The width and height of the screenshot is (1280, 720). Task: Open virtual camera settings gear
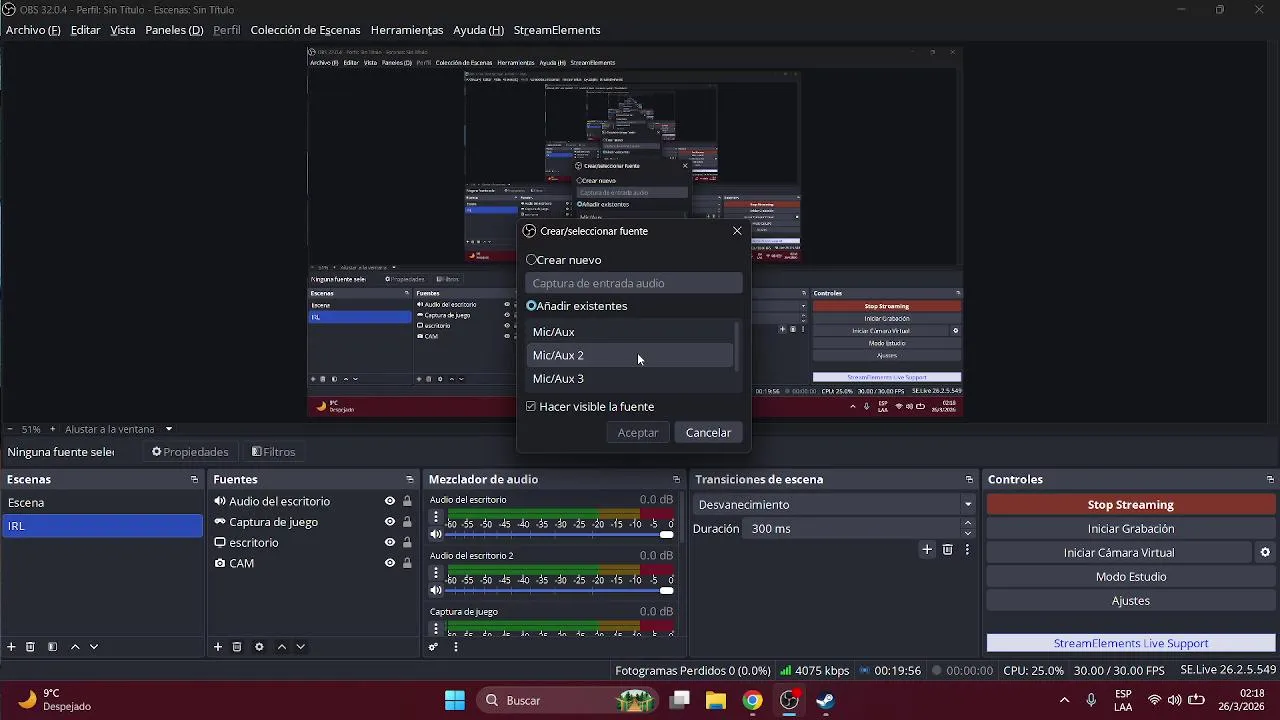(x=1265, y=552)
